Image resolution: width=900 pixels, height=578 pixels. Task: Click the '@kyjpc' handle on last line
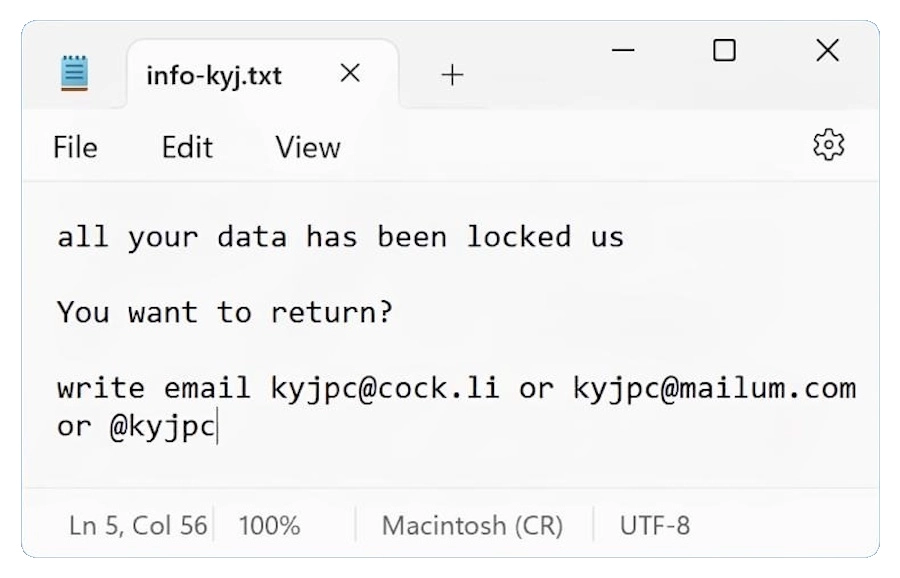tap(162, 426)
